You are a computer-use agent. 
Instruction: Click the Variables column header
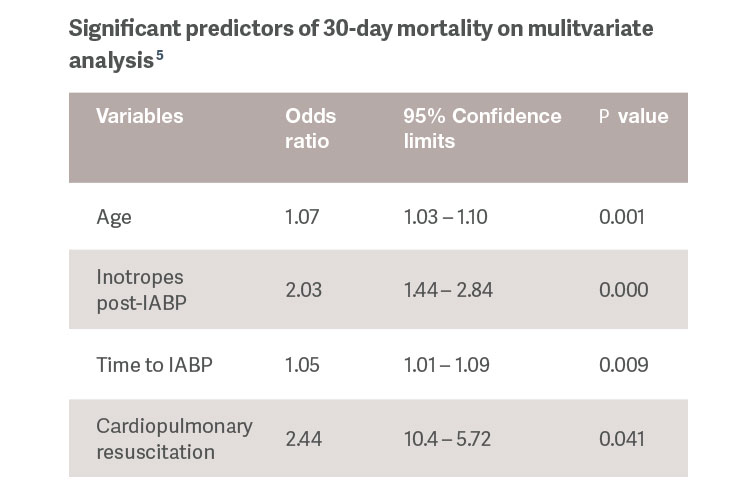click(x=140, y=117)
